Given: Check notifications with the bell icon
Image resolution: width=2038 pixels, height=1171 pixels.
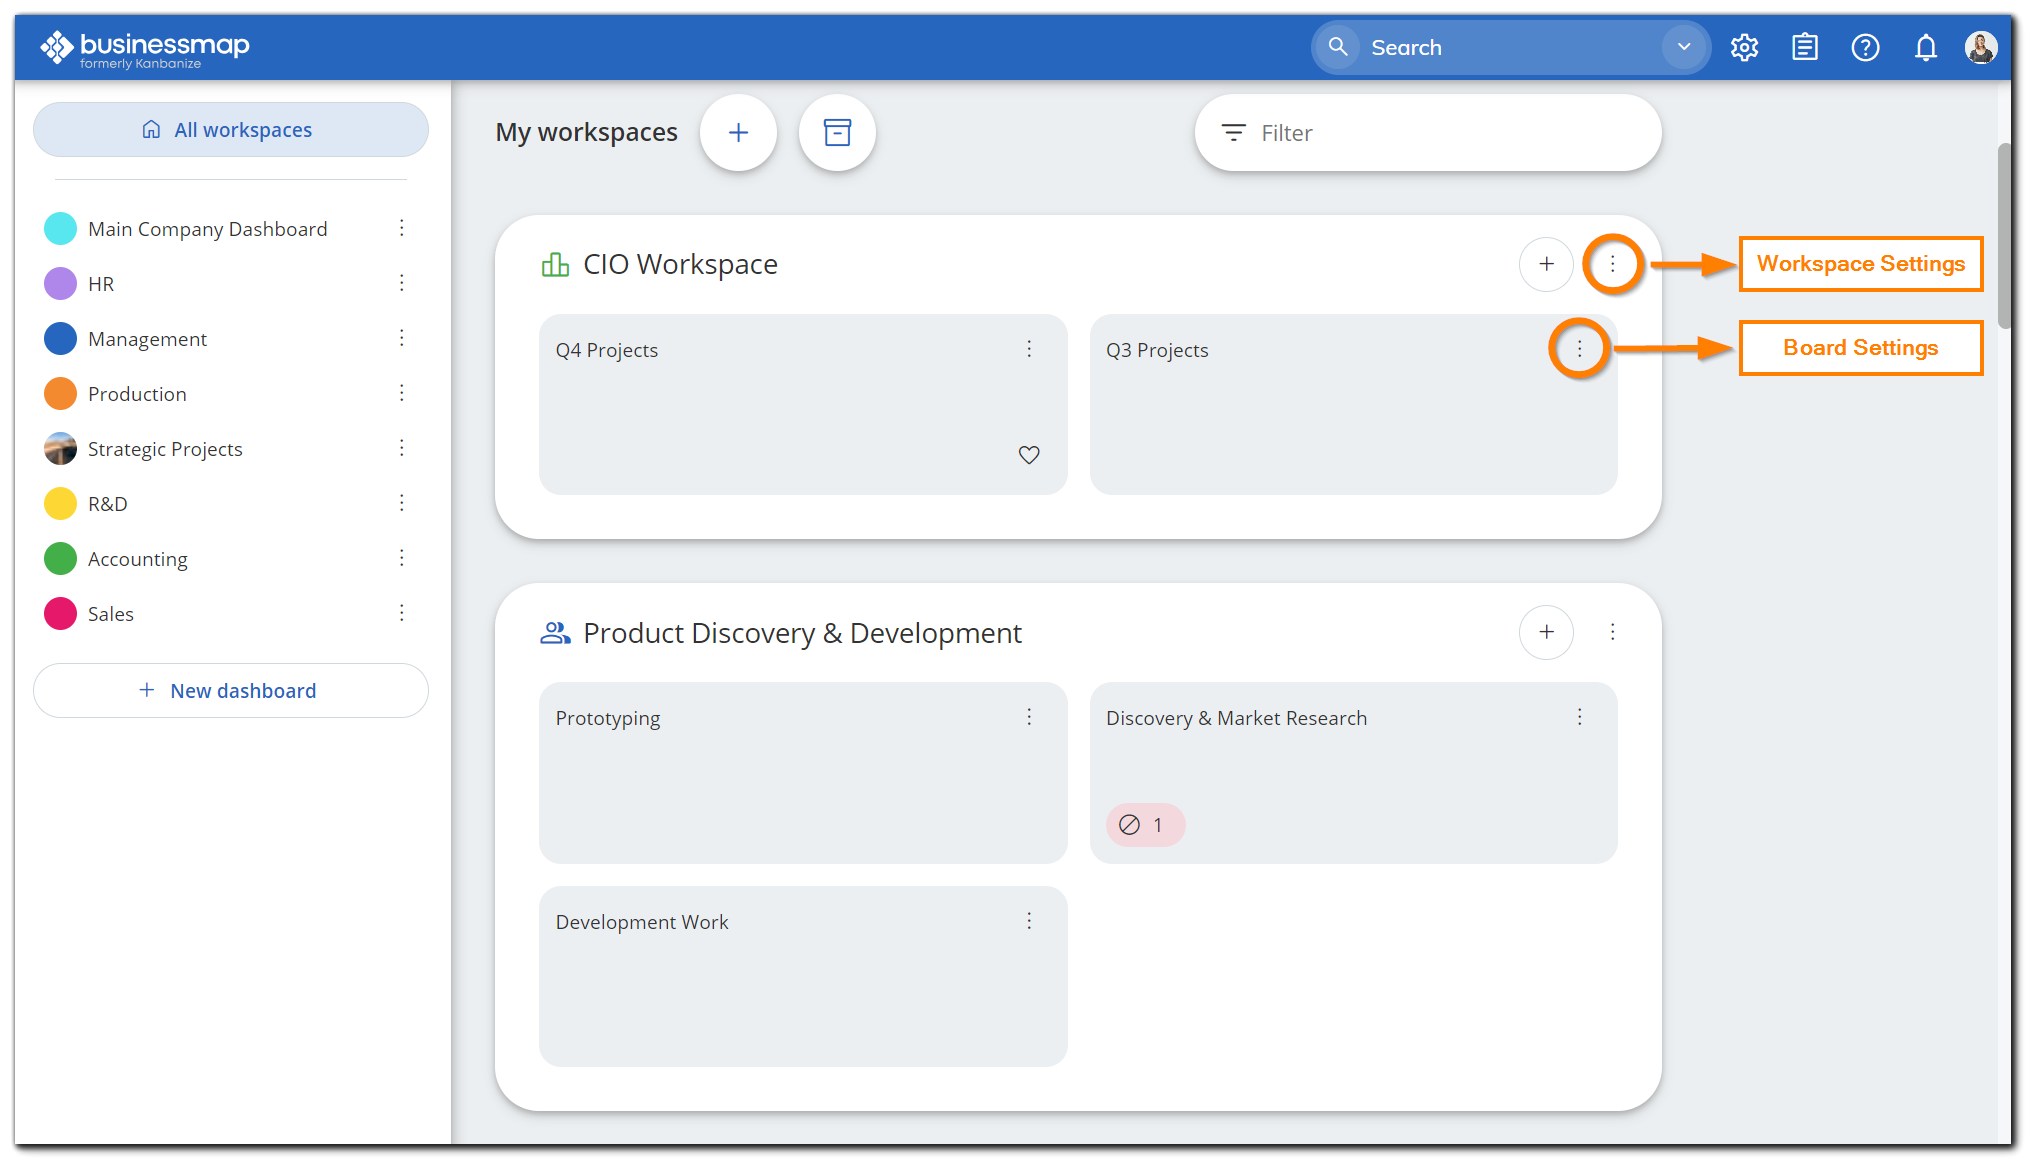Looking at the screenshot, I should coord(1926,47).
